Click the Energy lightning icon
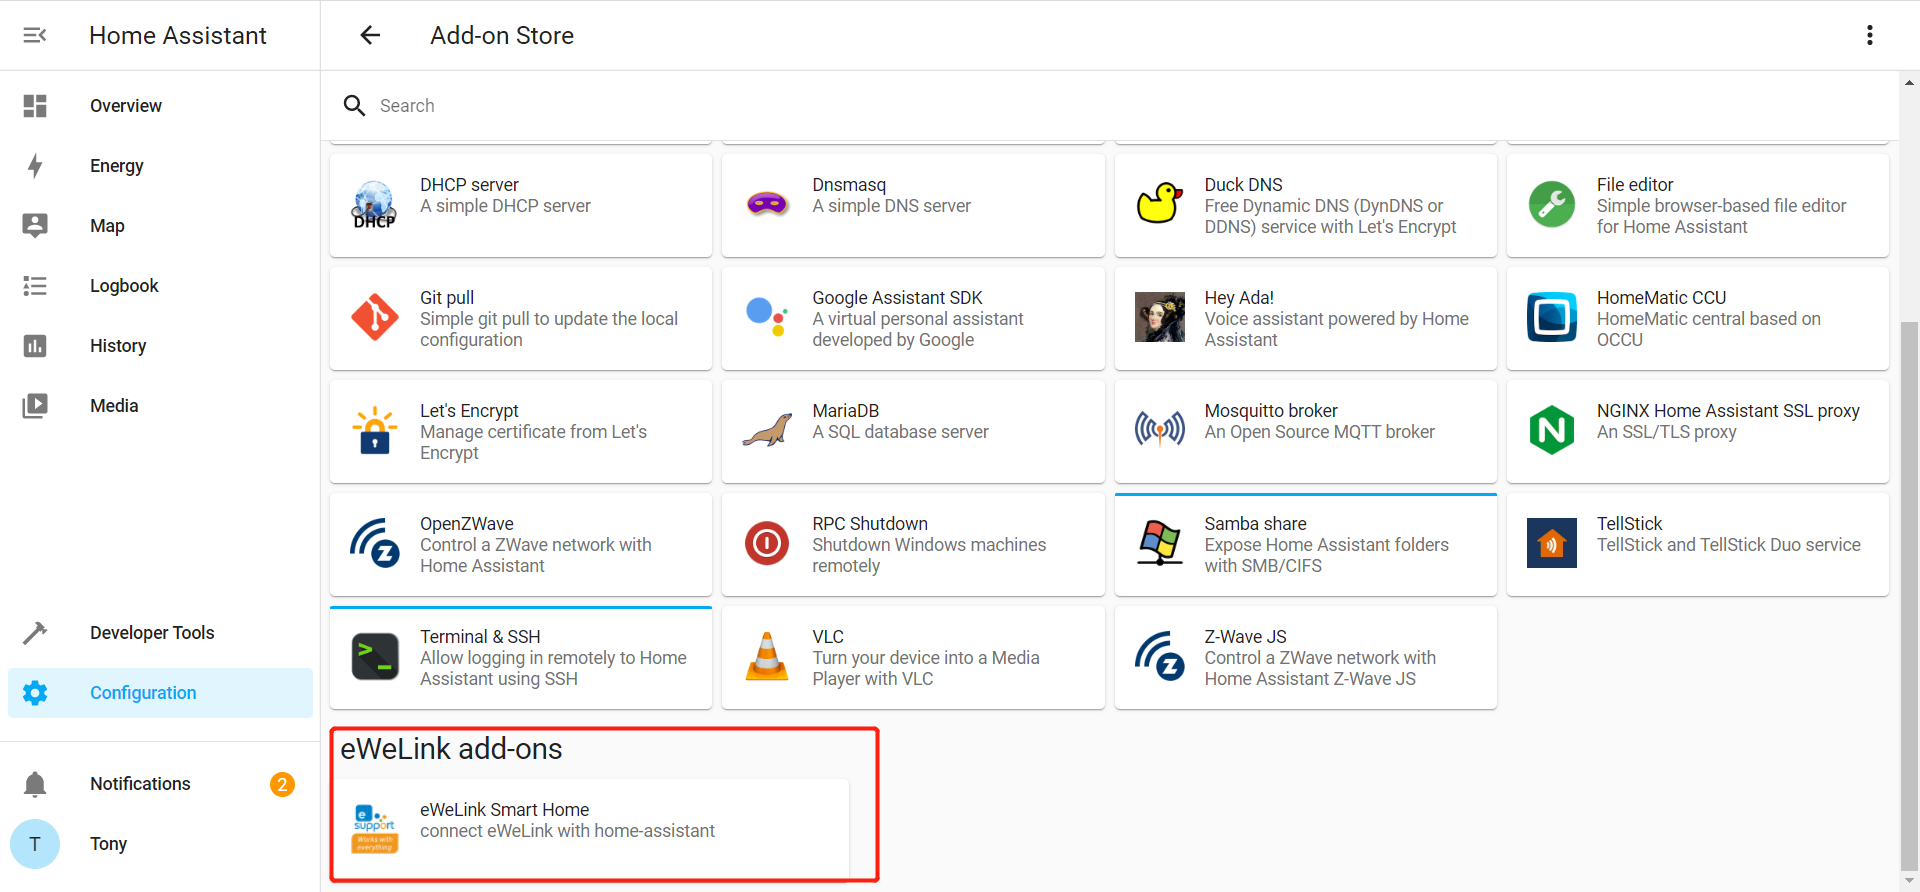 pos(35,166)
